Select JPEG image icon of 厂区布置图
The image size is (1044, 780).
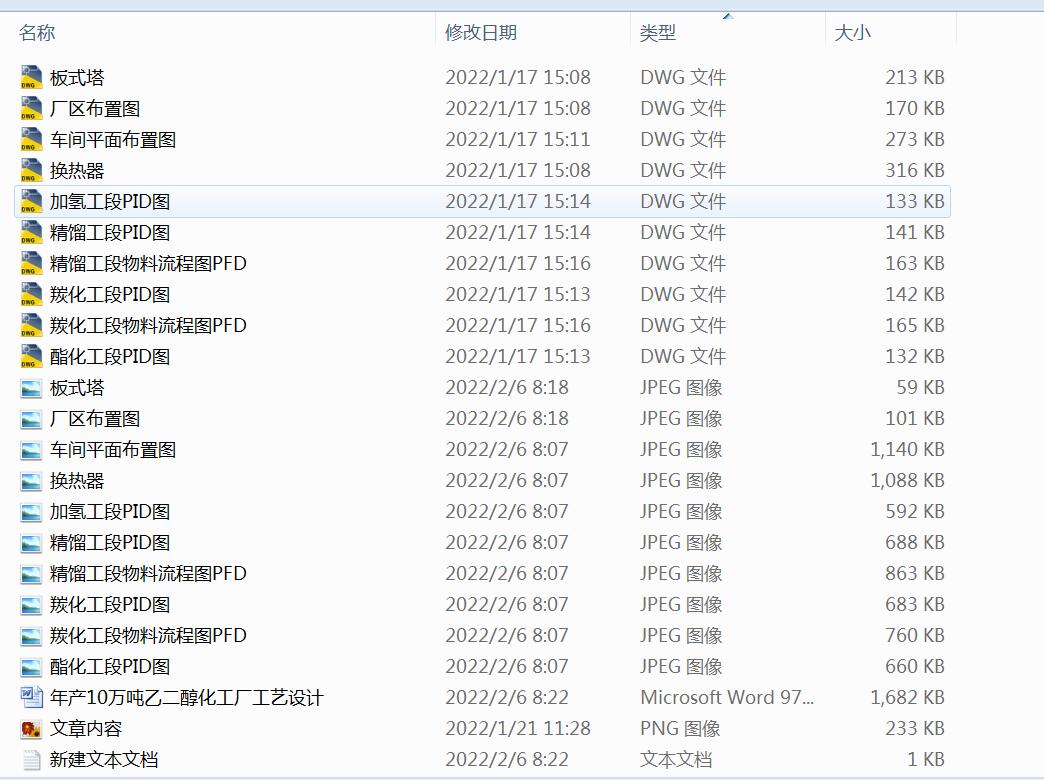coord(31,420)
